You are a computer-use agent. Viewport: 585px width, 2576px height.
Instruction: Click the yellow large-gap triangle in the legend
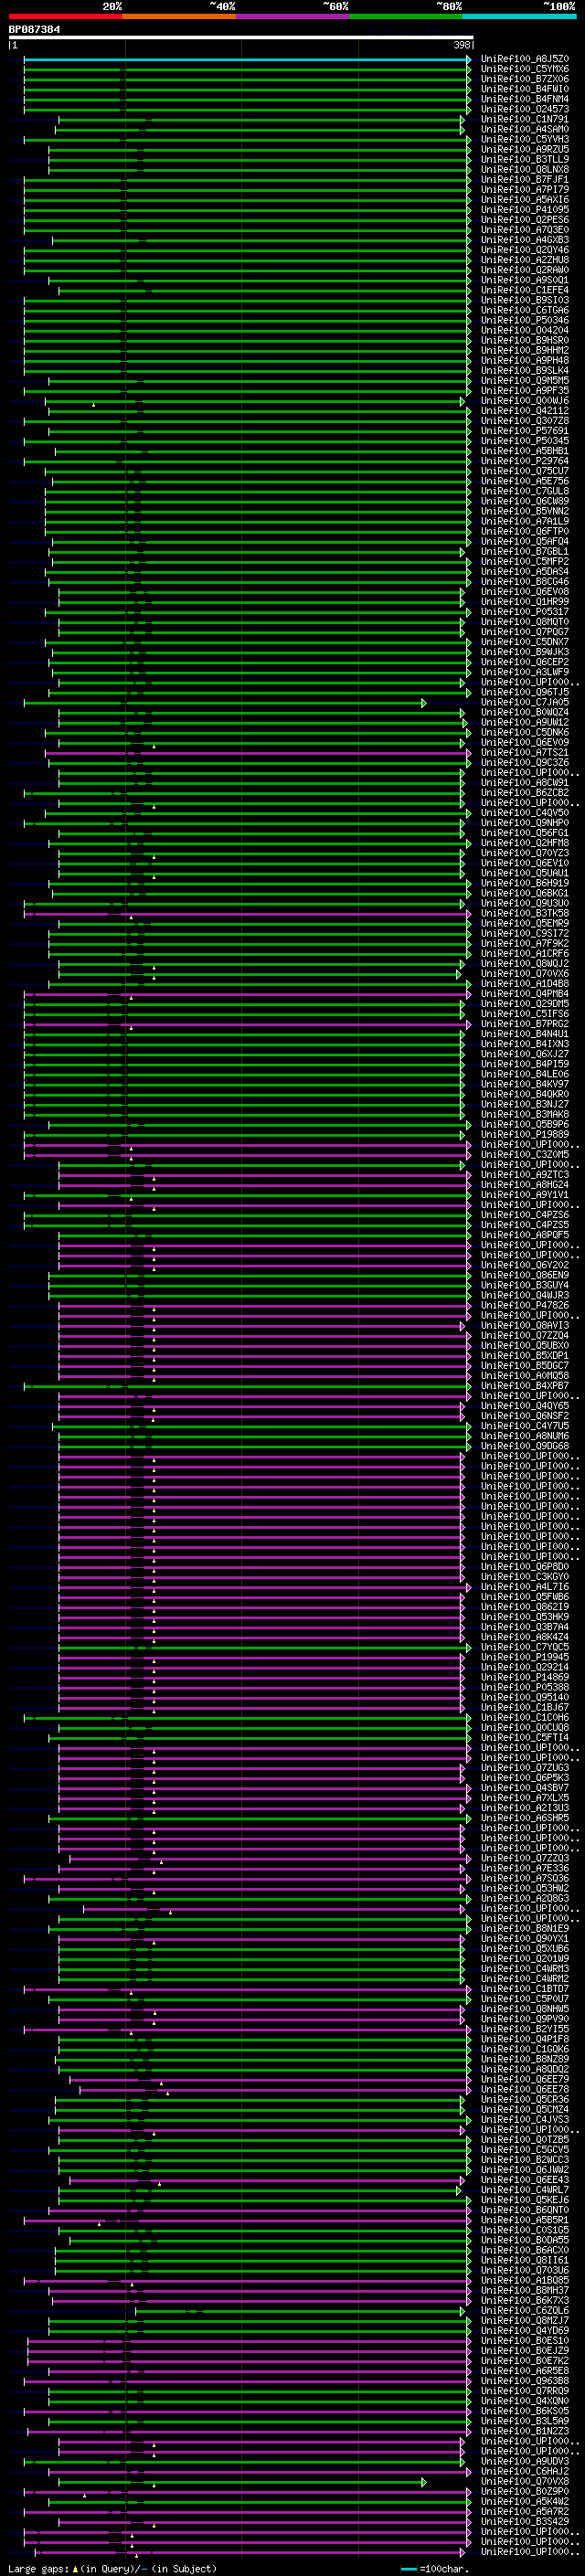[75, 2568]
